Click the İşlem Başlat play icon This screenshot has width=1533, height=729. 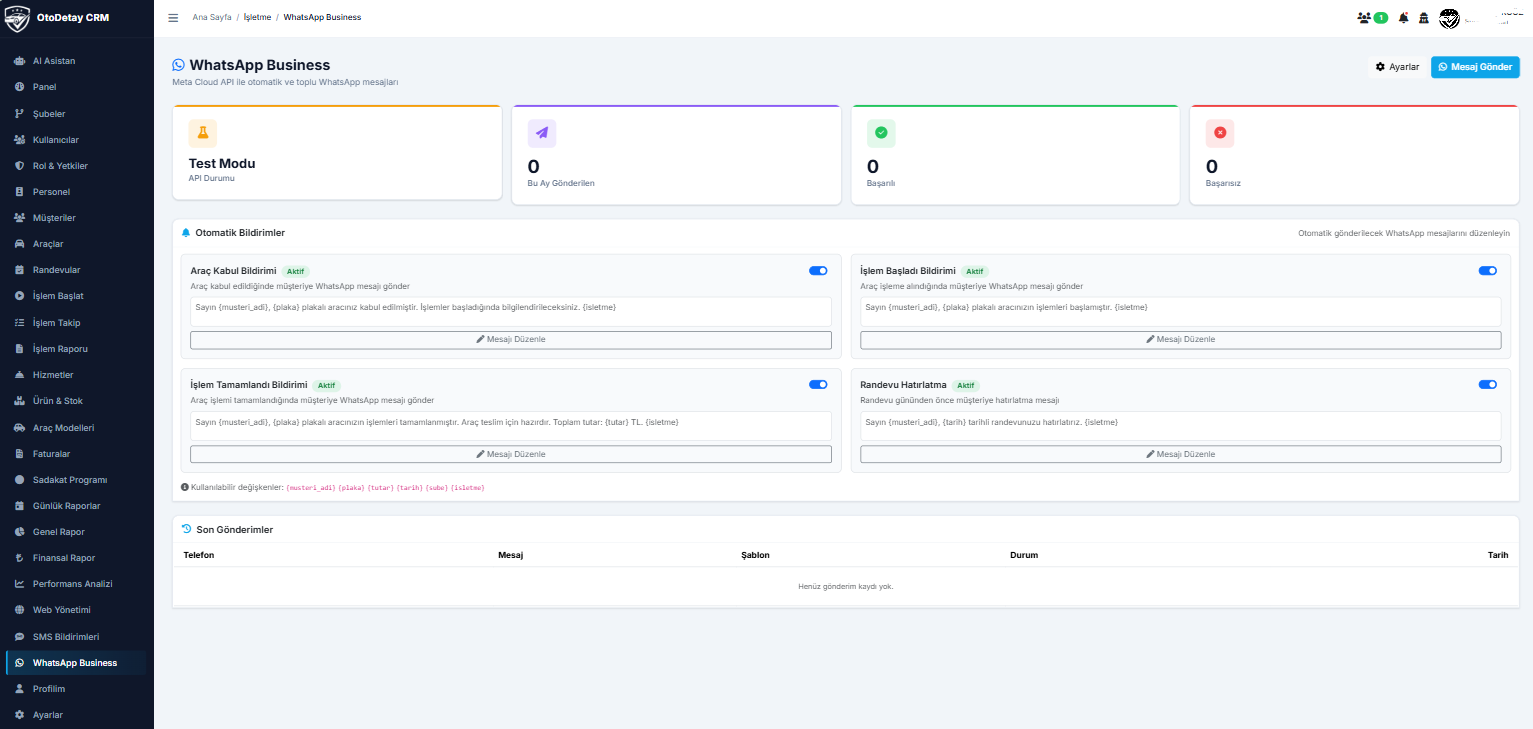[20, 296]
